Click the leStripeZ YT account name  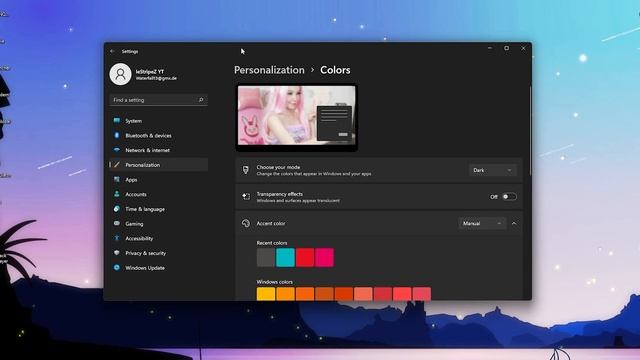[x=150, y=71]
